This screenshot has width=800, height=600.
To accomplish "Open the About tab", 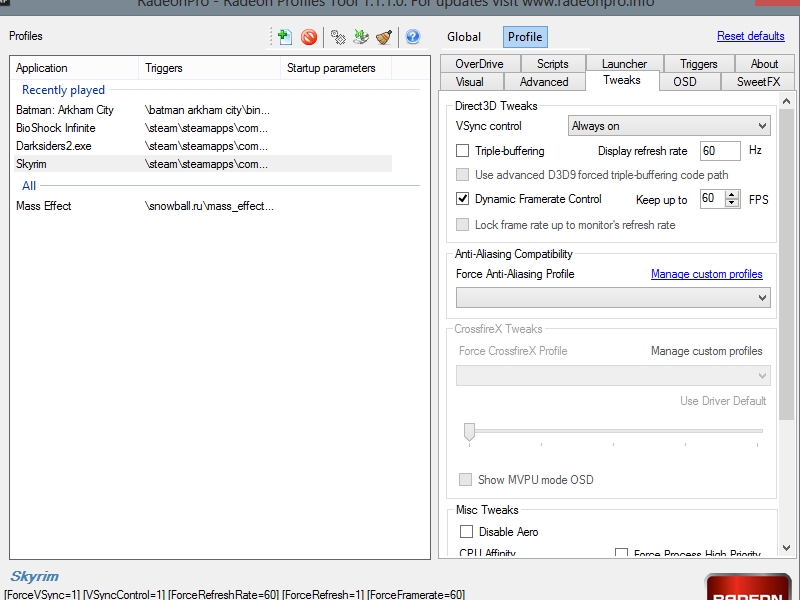I will [x=764, y=64].
